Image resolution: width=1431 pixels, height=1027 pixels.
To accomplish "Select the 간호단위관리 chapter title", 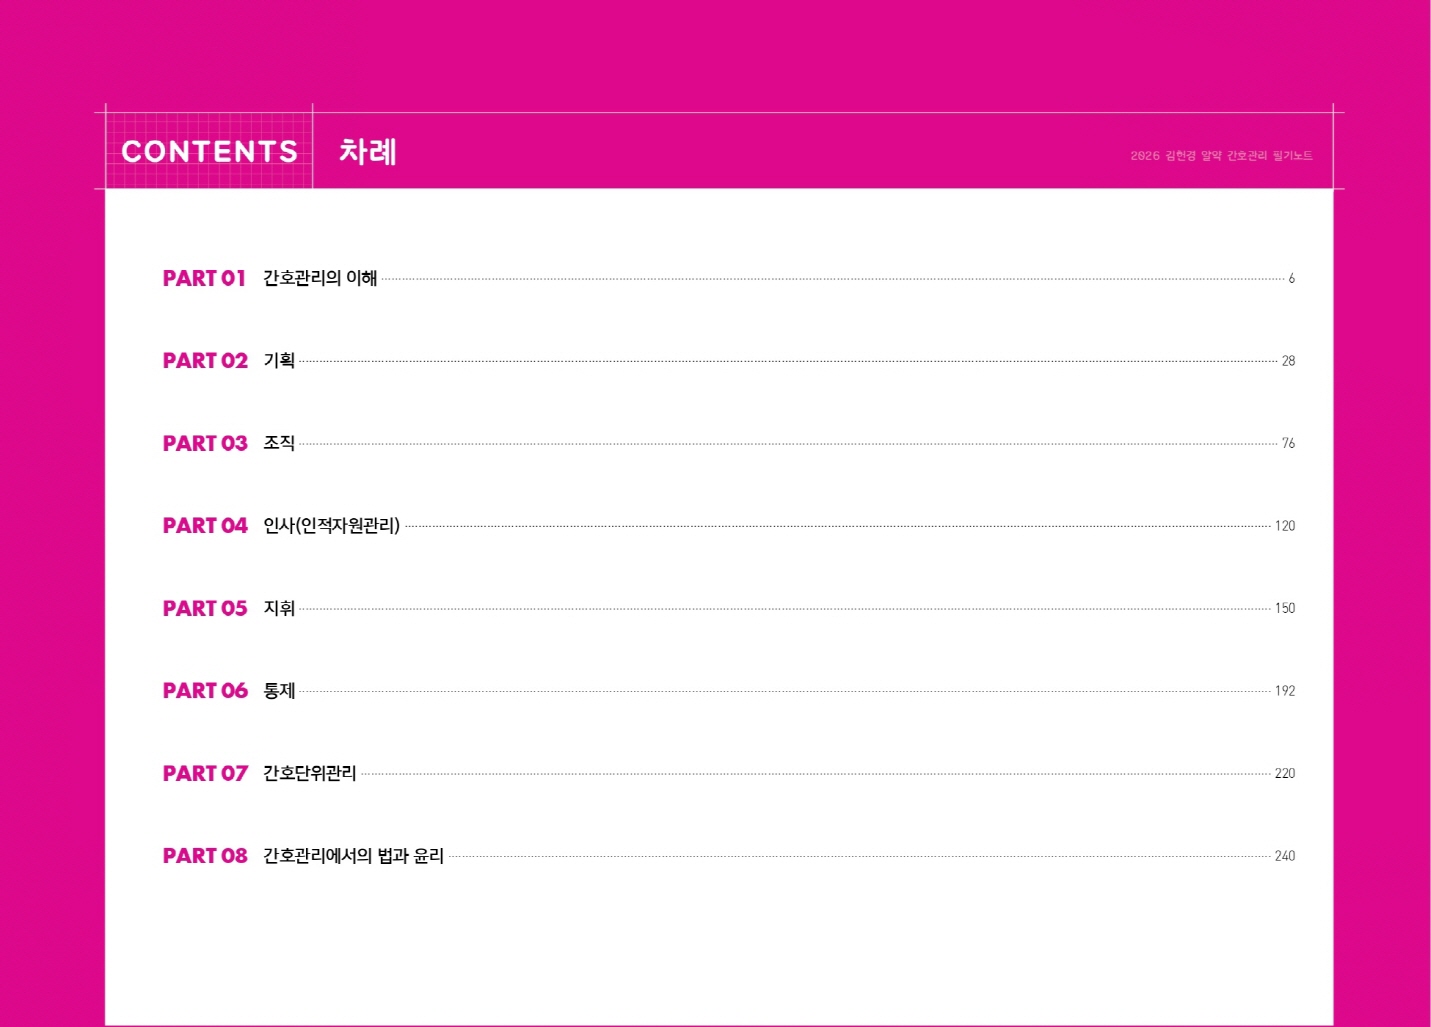I will [x=309, y=773].
